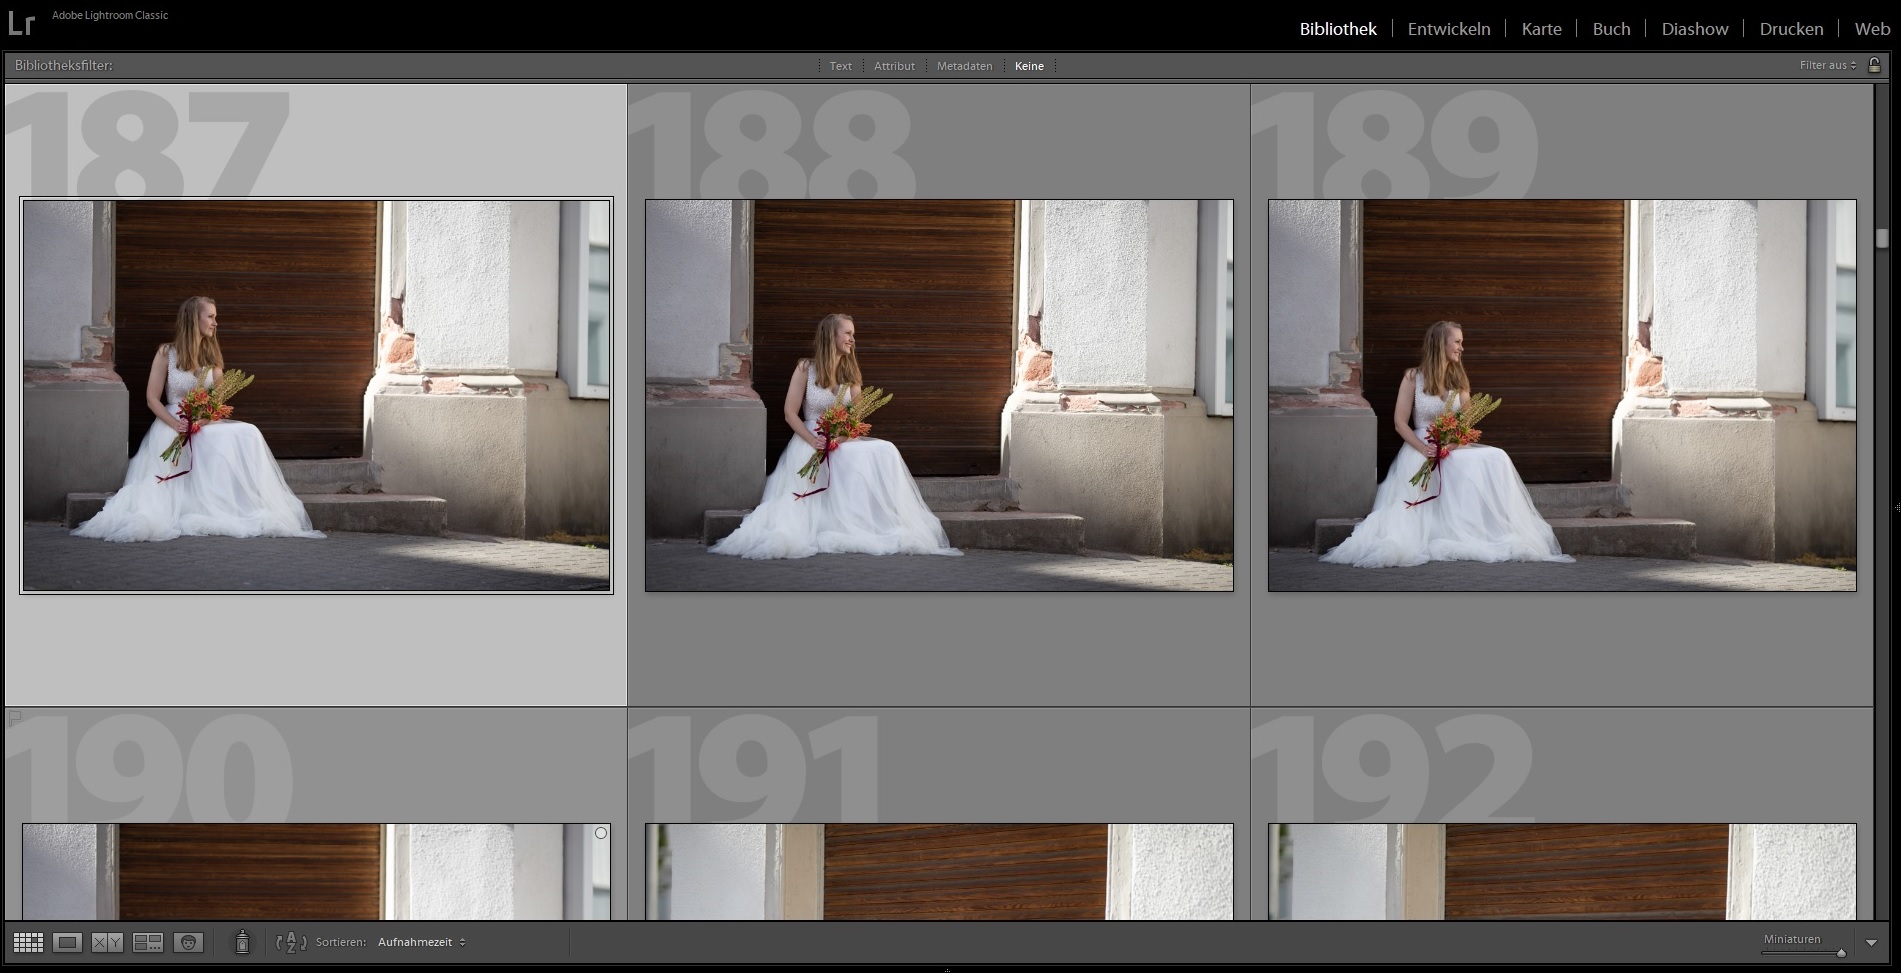Select photo thumbnail 187

pos(316,395)
